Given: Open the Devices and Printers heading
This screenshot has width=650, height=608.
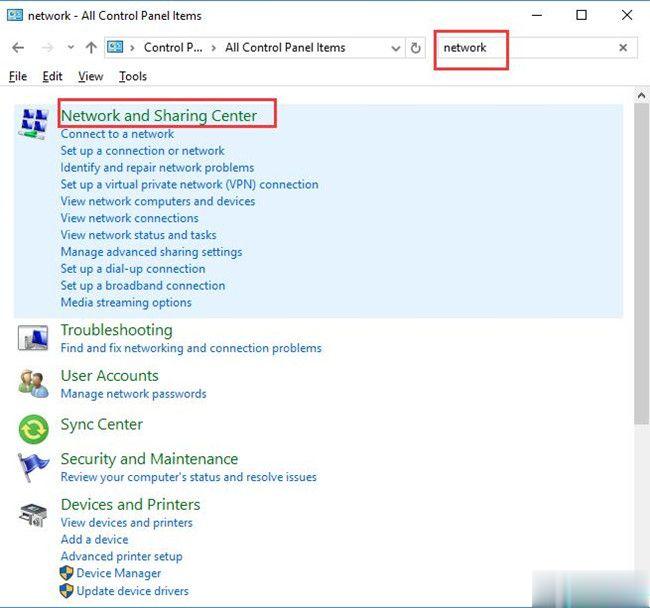Looking at the screenshot, I should 130,504.
